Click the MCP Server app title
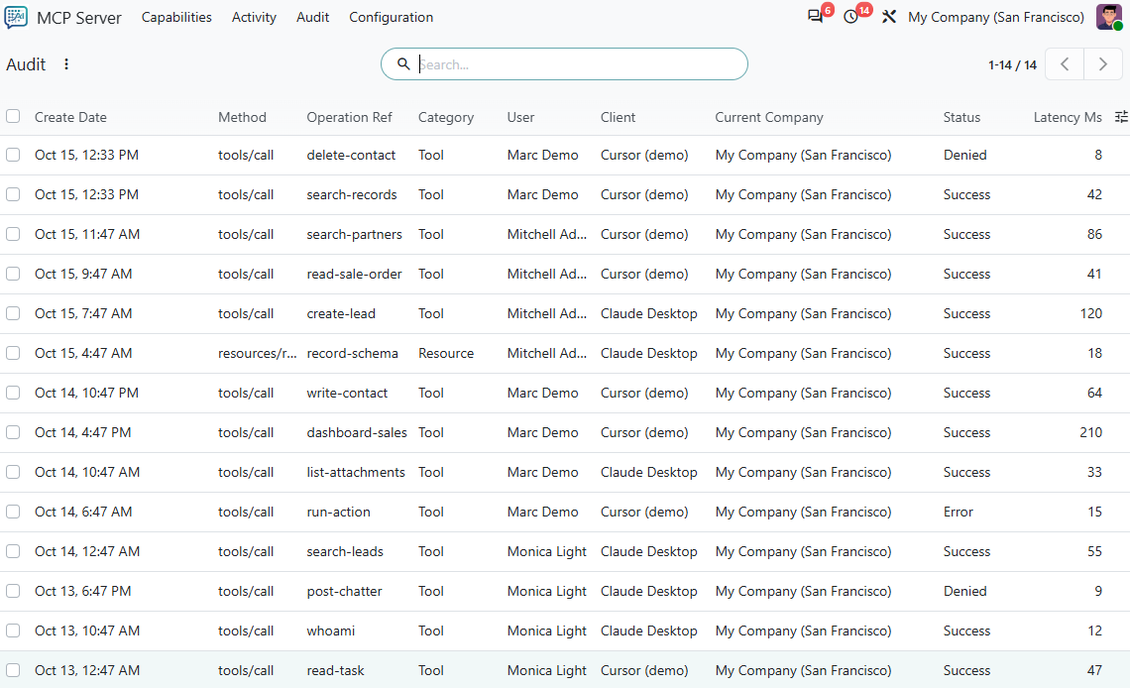The height and width of the screenshot is (688, 1130). (x=79, y=18)
